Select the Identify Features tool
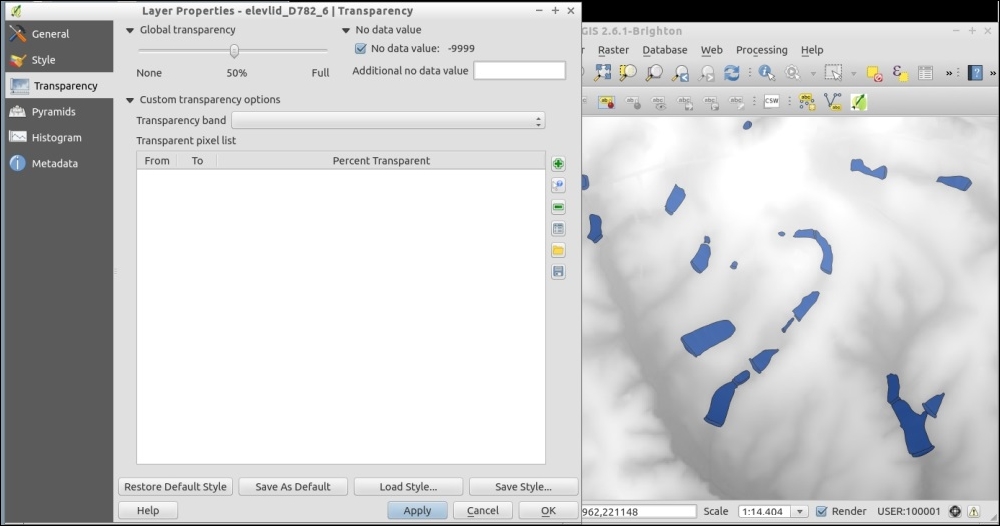The width and height of the screenshot is (1000, 526). pyautogui.click(x=766, y=73)
